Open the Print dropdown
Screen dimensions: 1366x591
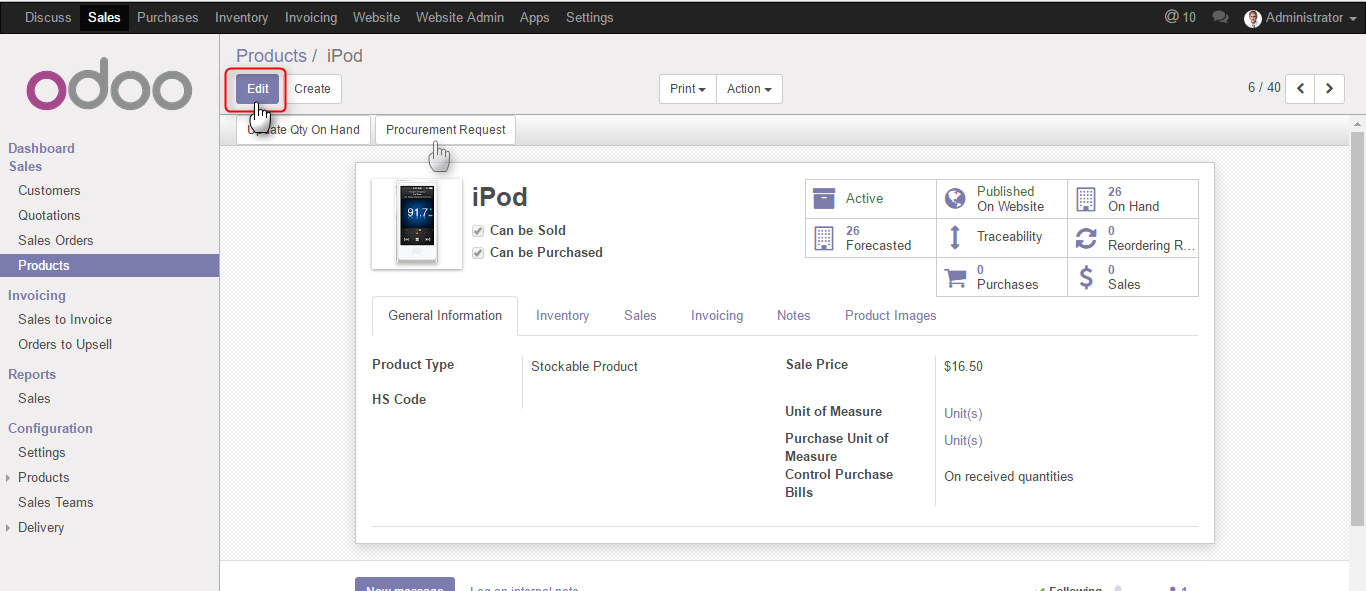pyautogui.click(x=687, y=89)
